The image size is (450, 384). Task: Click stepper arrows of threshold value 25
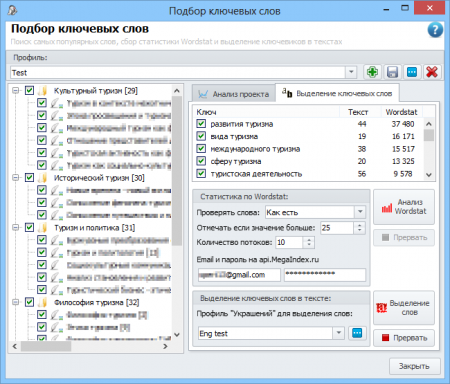359,228
